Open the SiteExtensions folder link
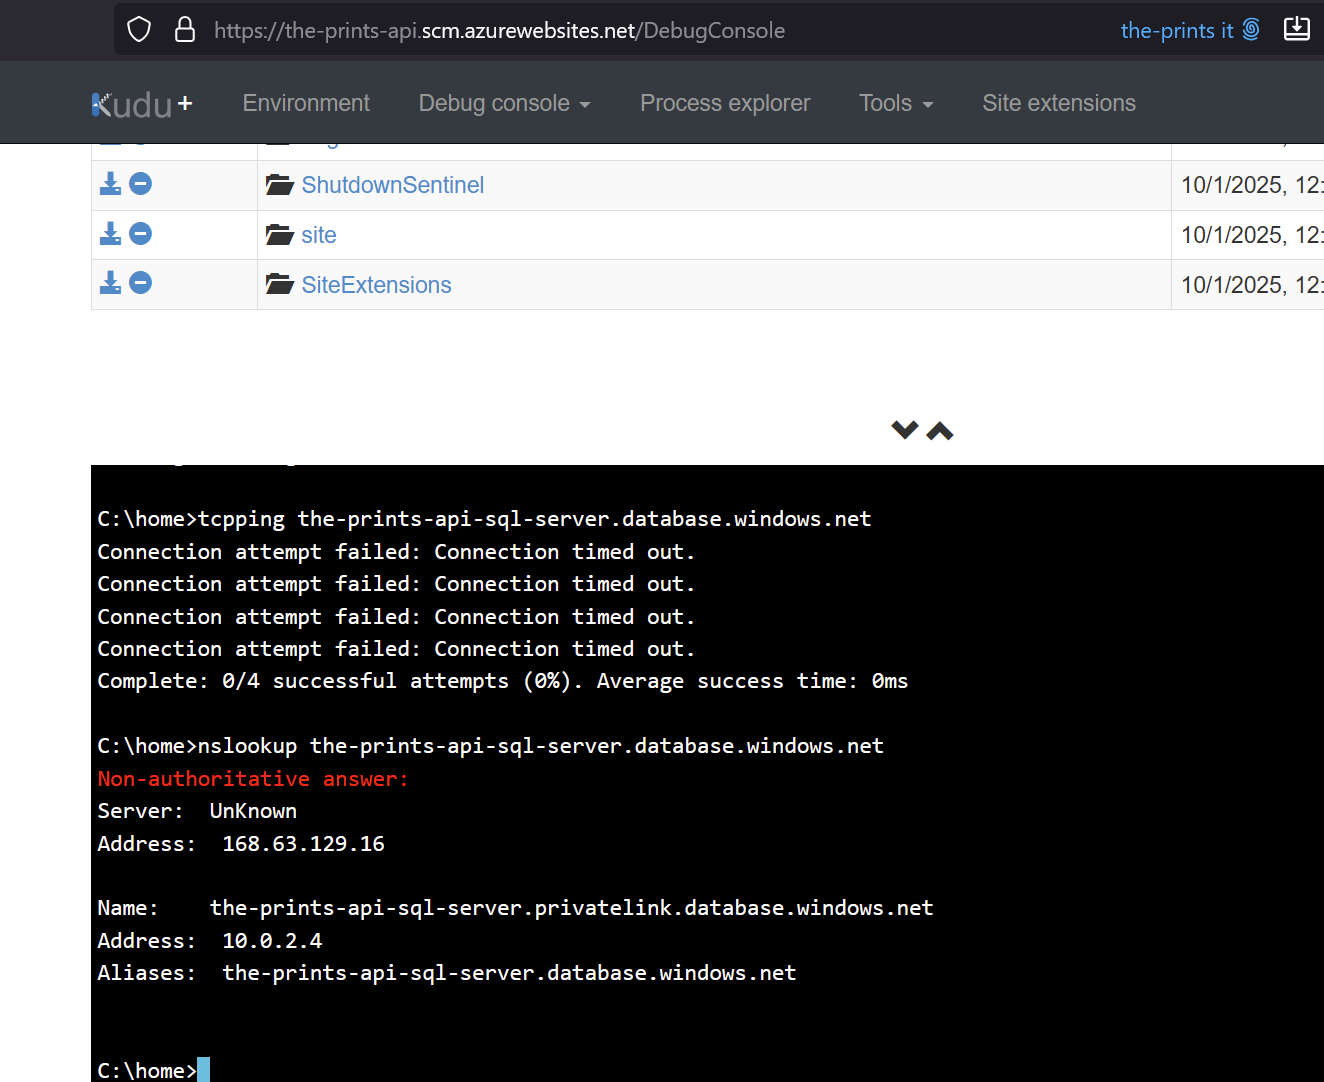 click(x=376, y=285)
